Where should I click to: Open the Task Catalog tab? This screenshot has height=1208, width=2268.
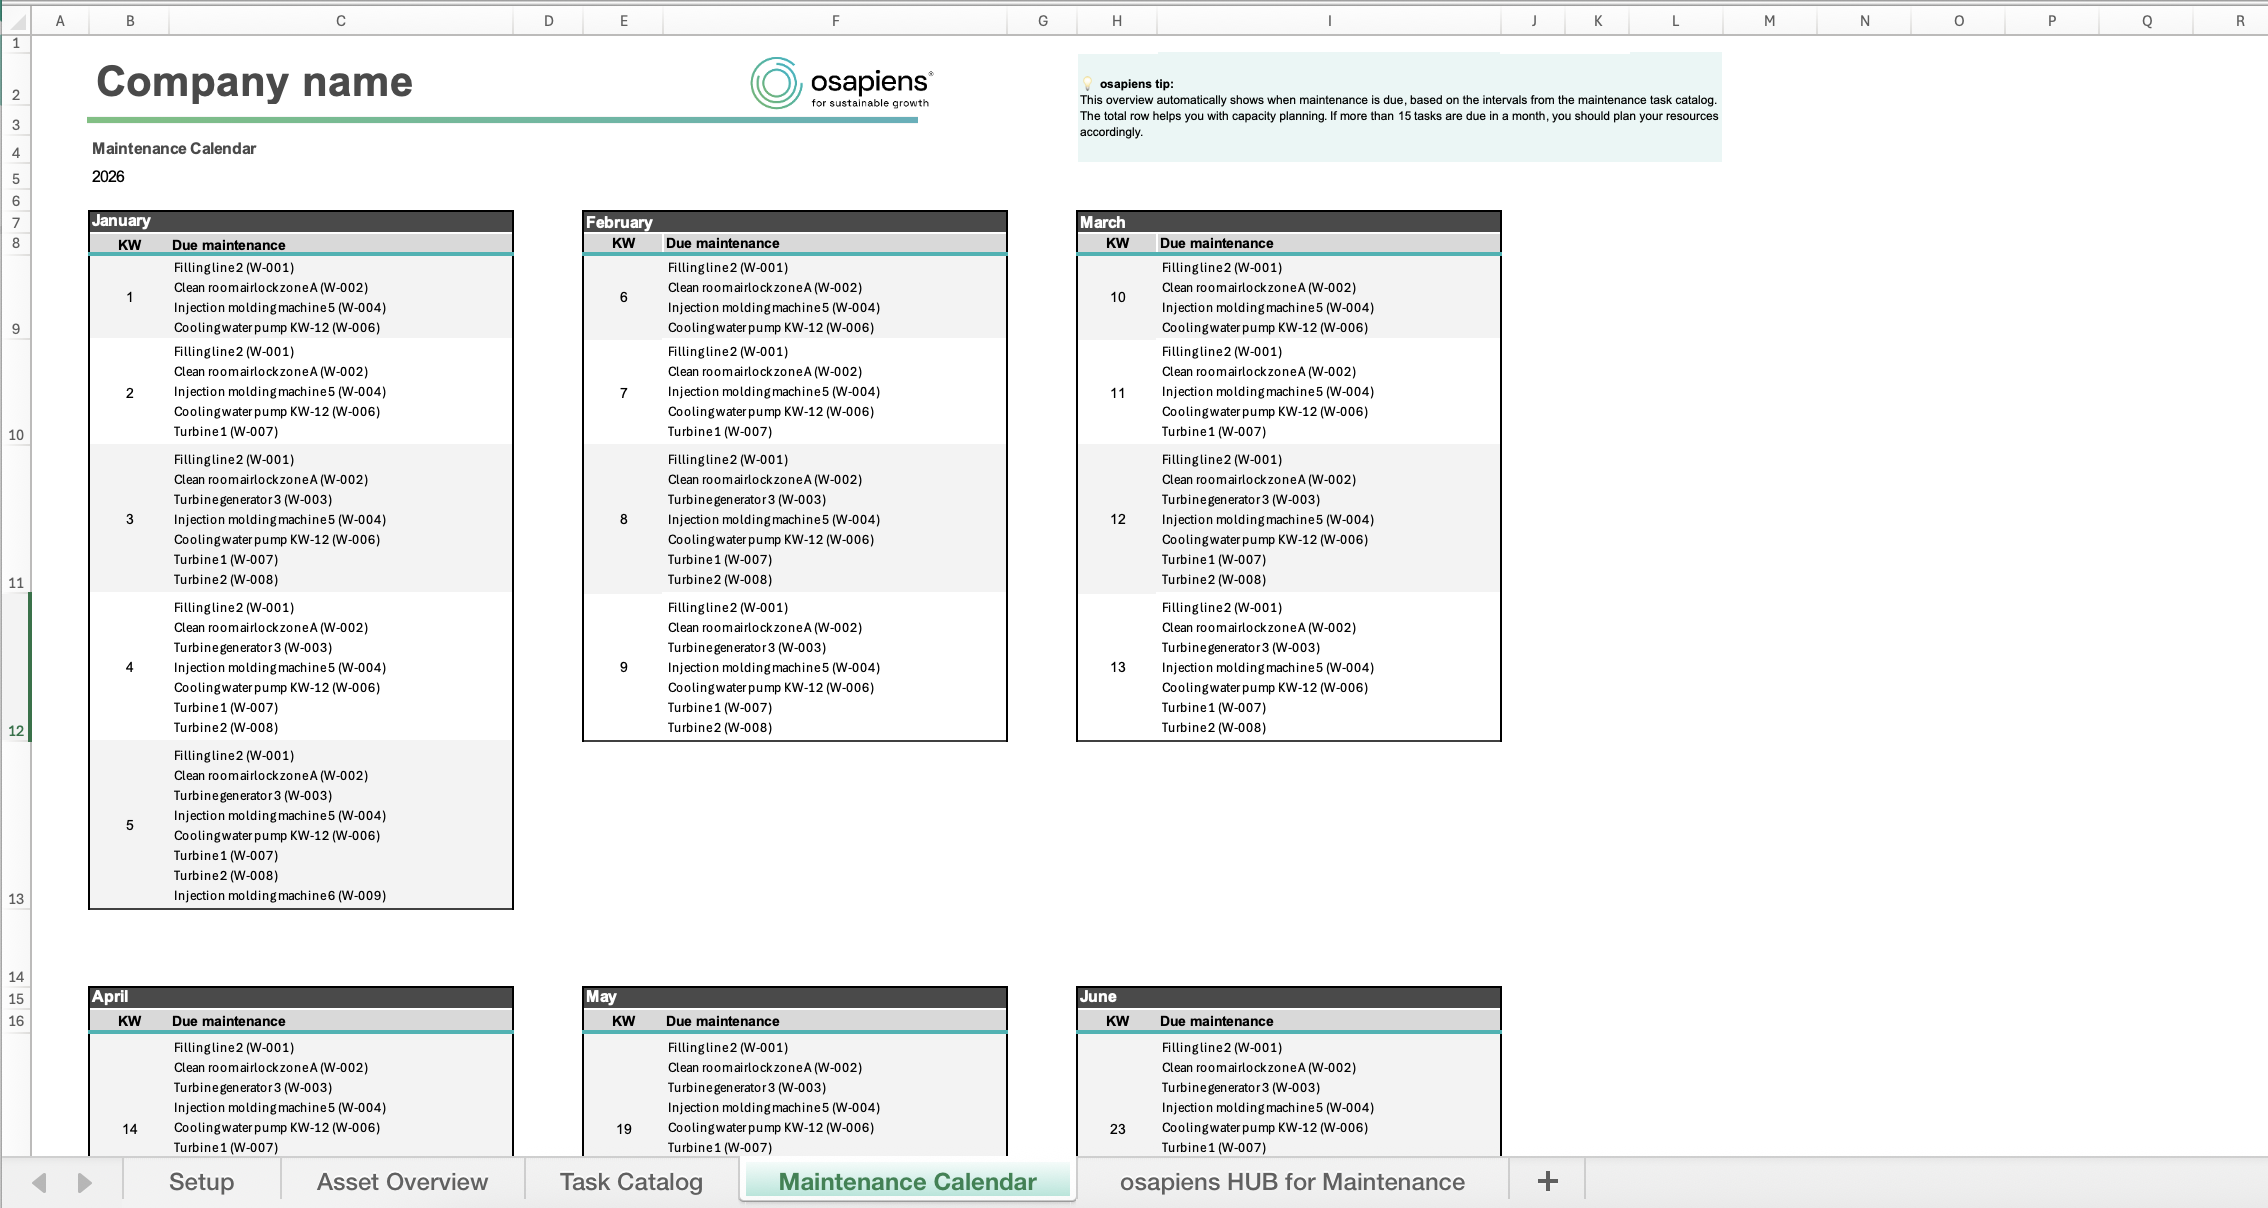pyautogui.click(x=631, y=1182)
